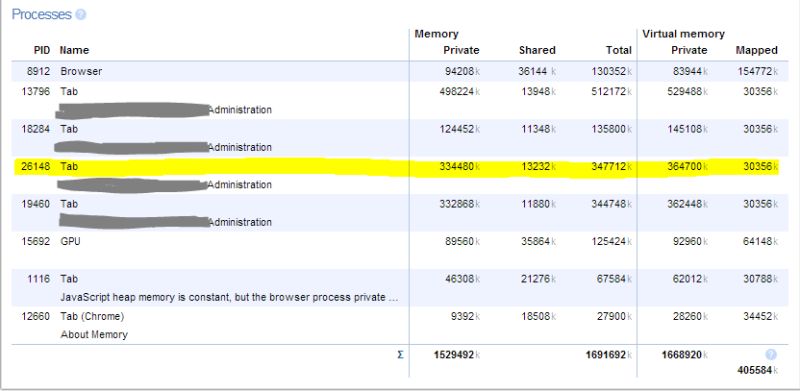Select PID 13796 tab row

(36, 91)
